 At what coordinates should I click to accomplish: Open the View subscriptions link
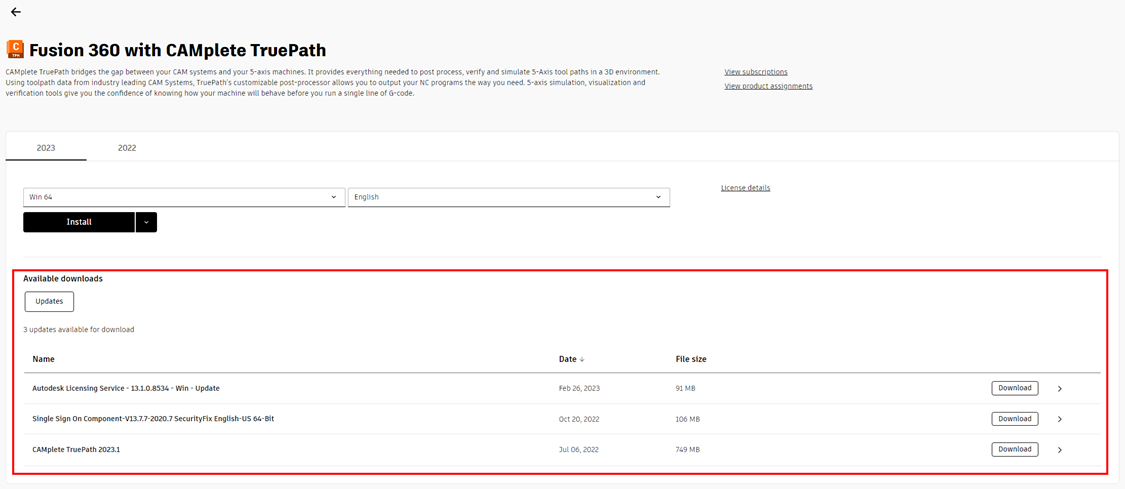pos(756,72)
